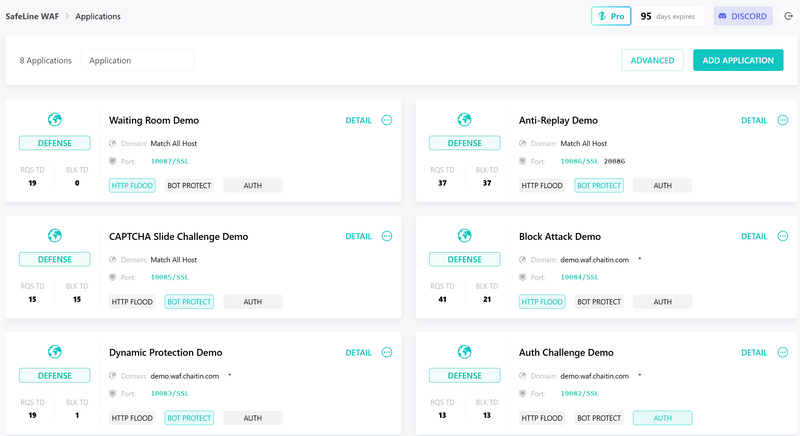Toggle HTTP FLOOD on CAPTCHA Slide Challenge Demo
The width and height of the screenshot is (800, 436).
pos(132,302)
